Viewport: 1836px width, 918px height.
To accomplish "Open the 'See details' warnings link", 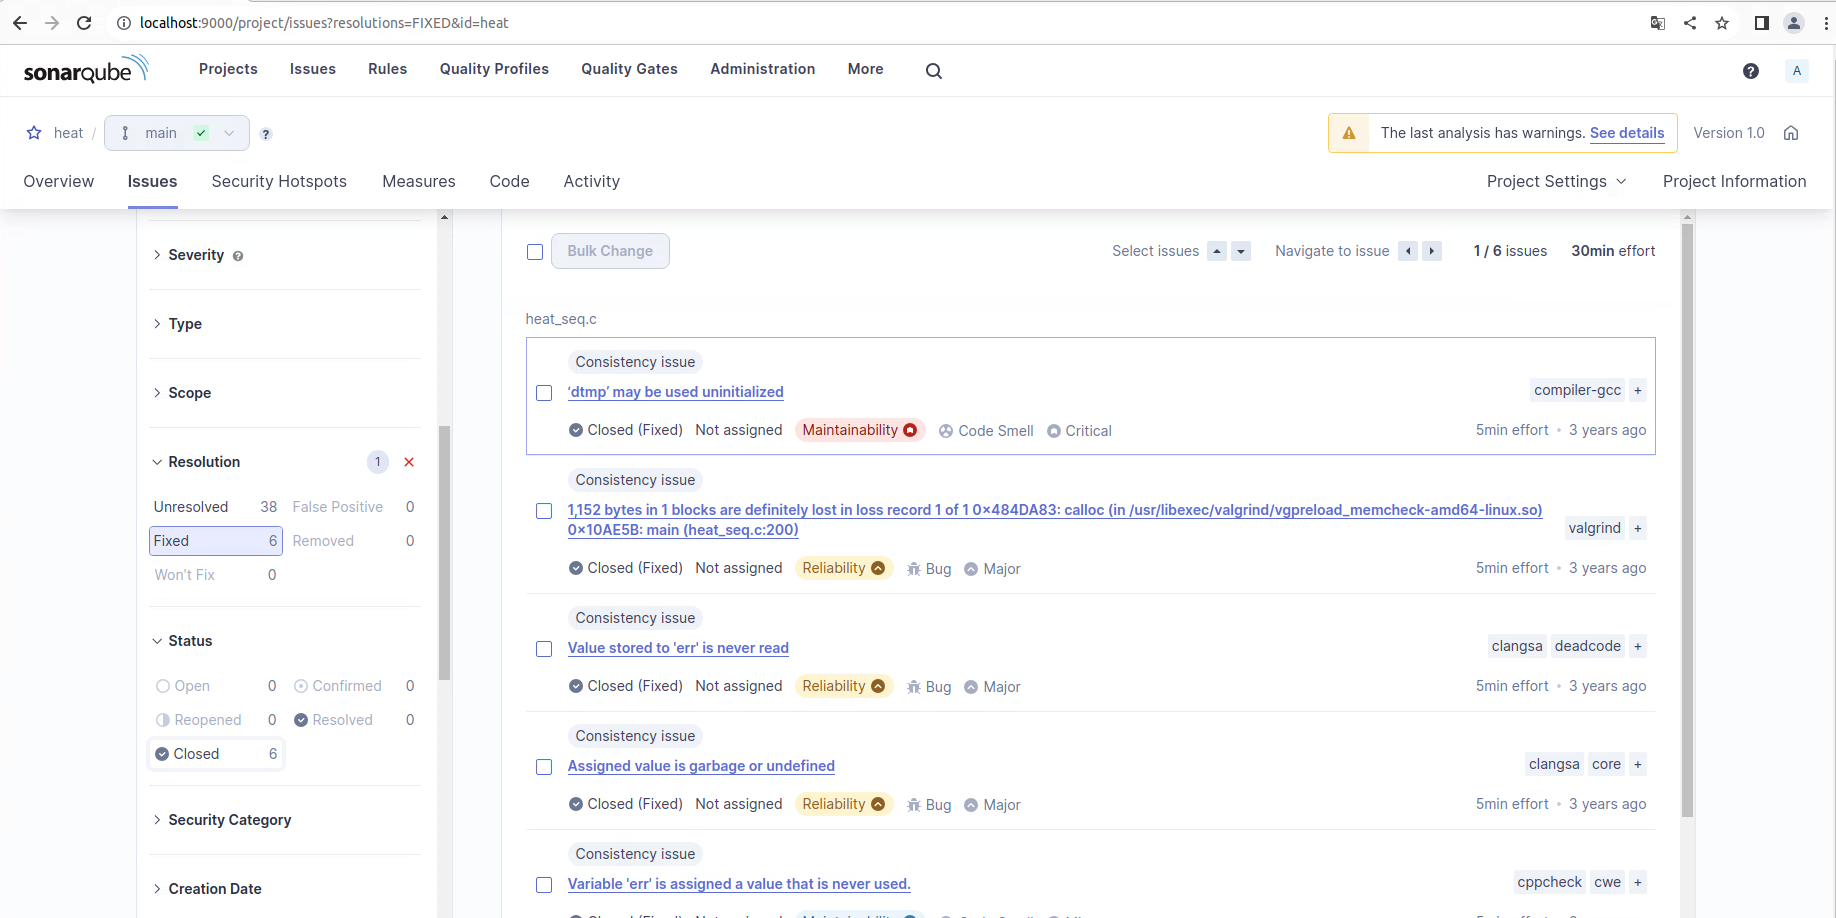I will (1626, 133).
